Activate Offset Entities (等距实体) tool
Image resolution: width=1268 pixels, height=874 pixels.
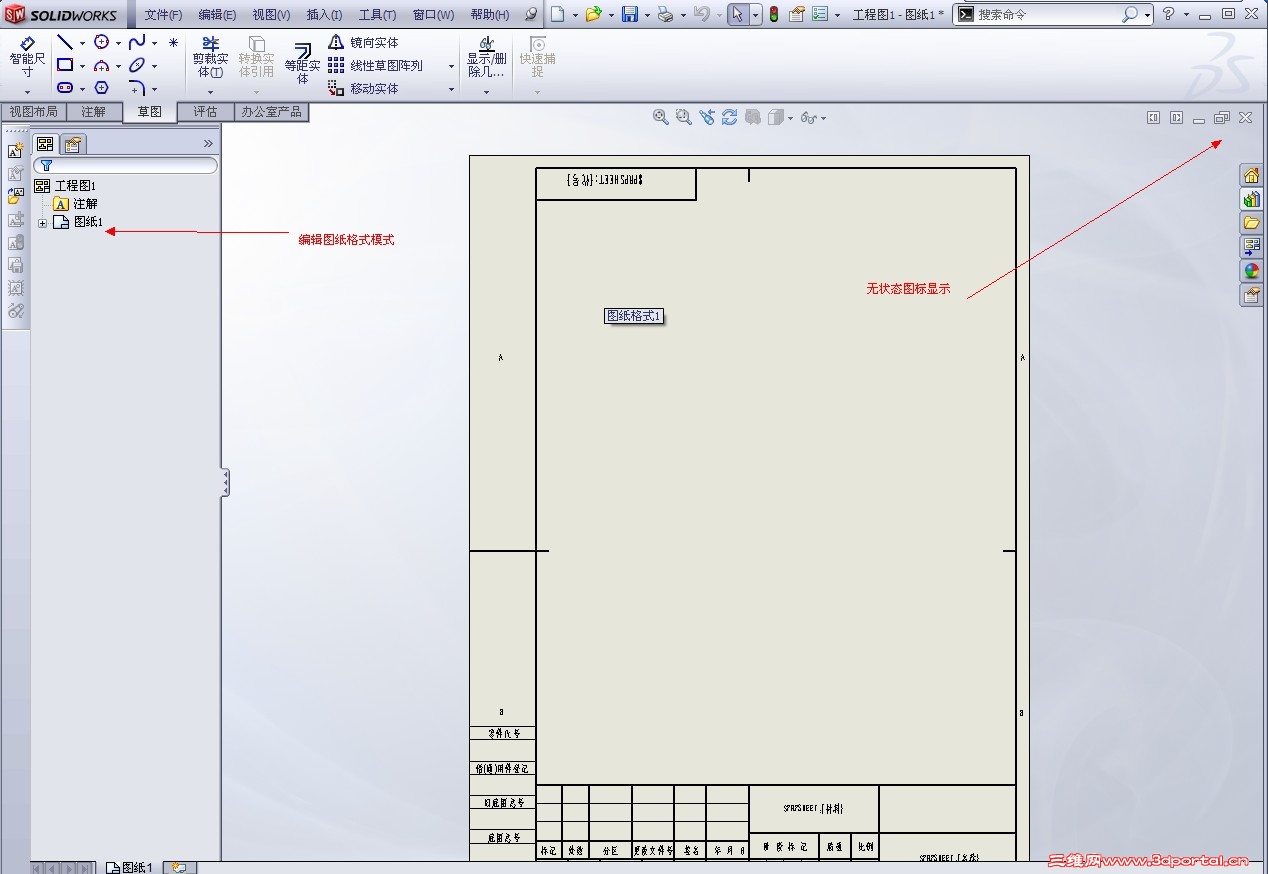[x=302, y=62]
